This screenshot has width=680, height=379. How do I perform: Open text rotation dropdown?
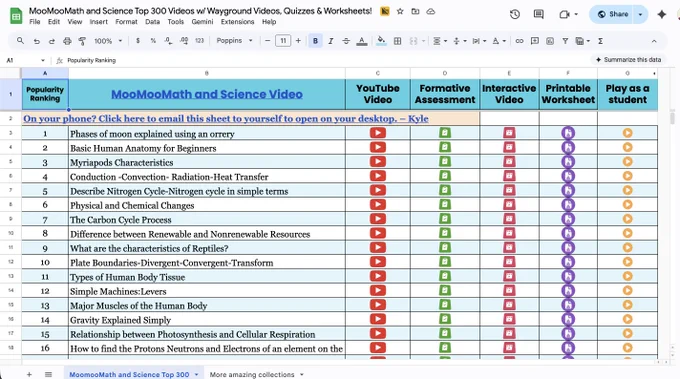499,41
